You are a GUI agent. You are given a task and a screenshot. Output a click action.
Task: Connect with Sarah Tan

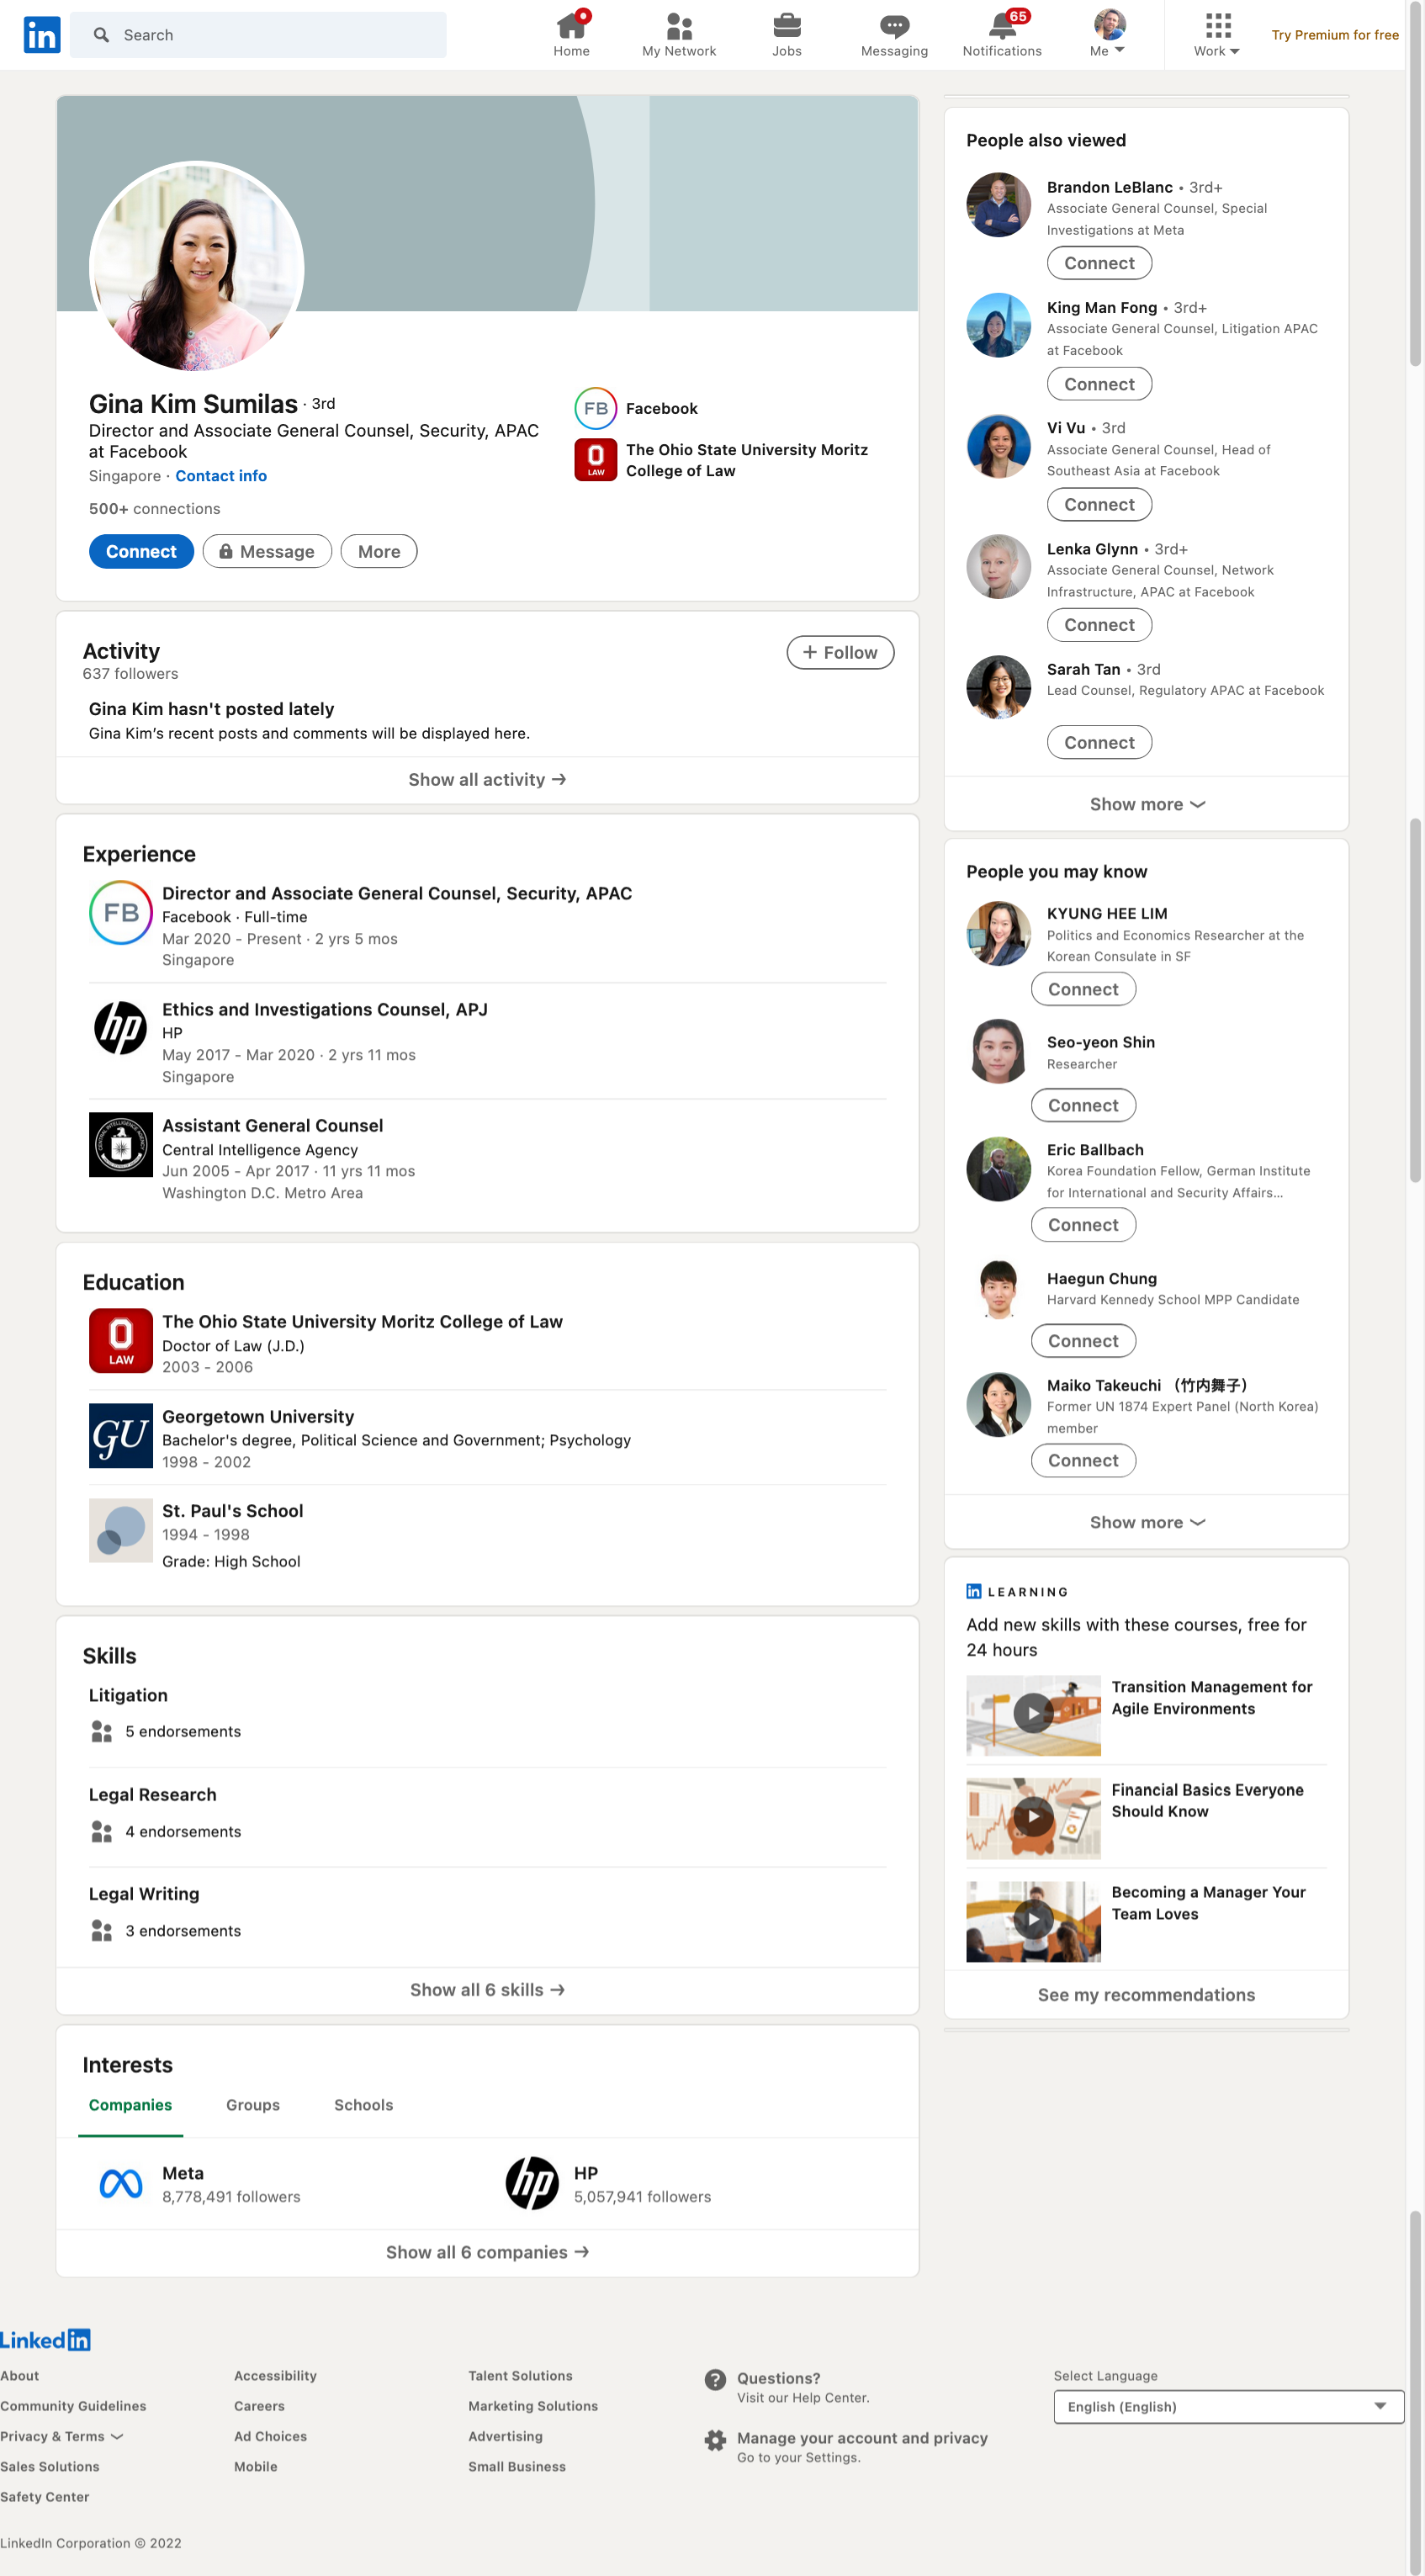1099,743
